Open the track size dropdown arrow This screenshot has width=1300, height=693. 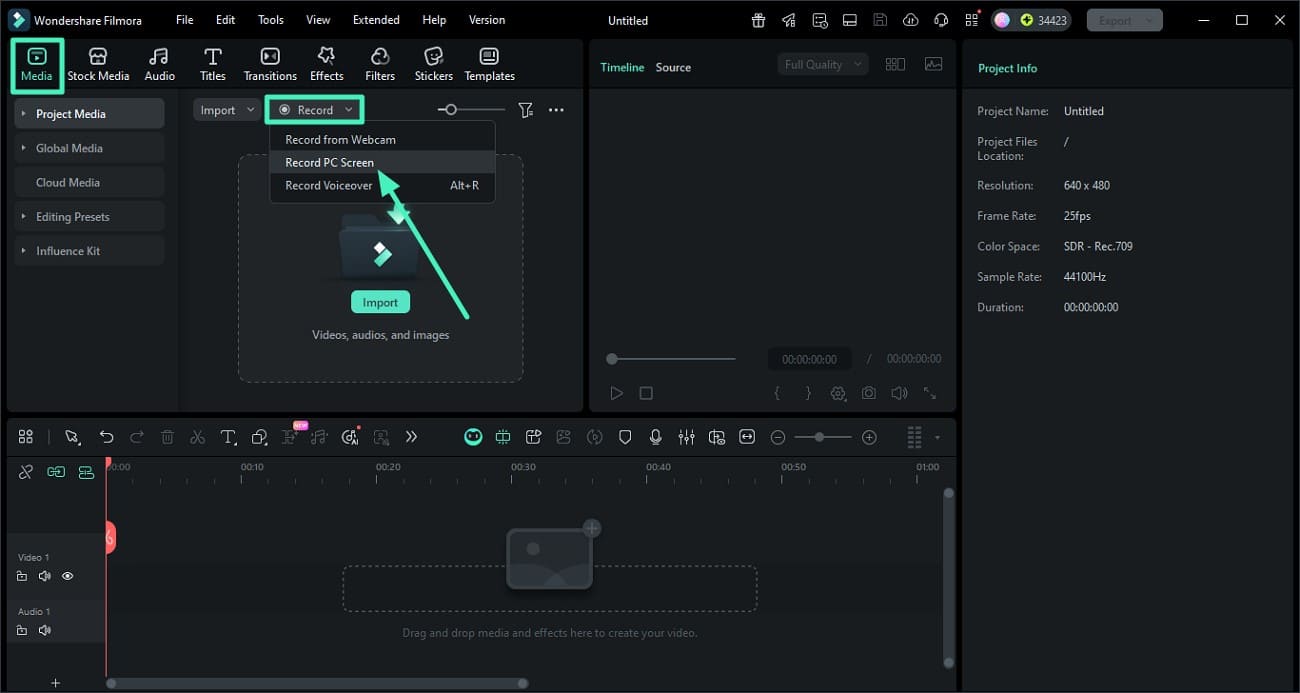tap(937, 437)
